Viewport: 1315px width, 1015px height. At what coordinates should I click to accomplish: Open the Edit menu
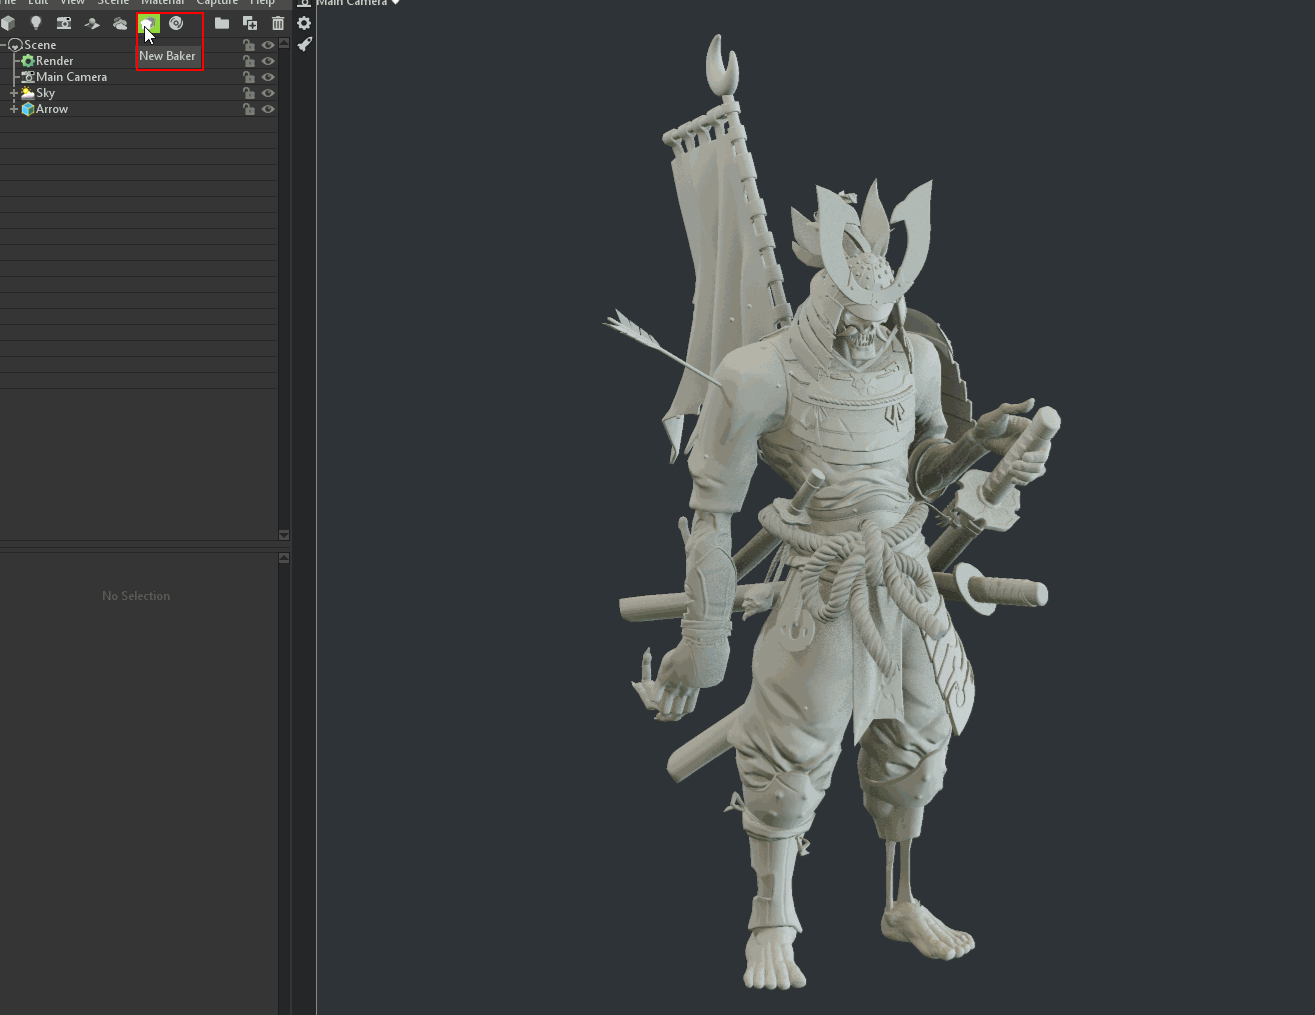click(38, 3)
